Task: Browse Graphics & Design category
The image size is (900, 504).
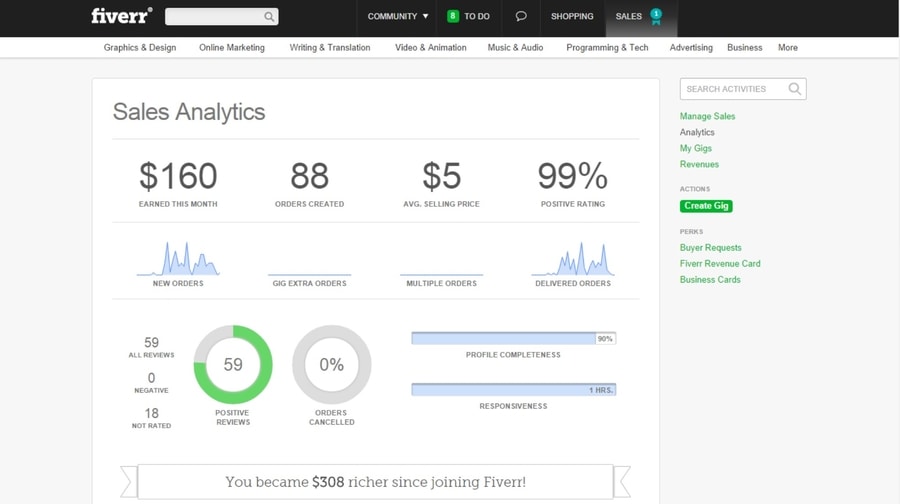Action: [140, 48]
